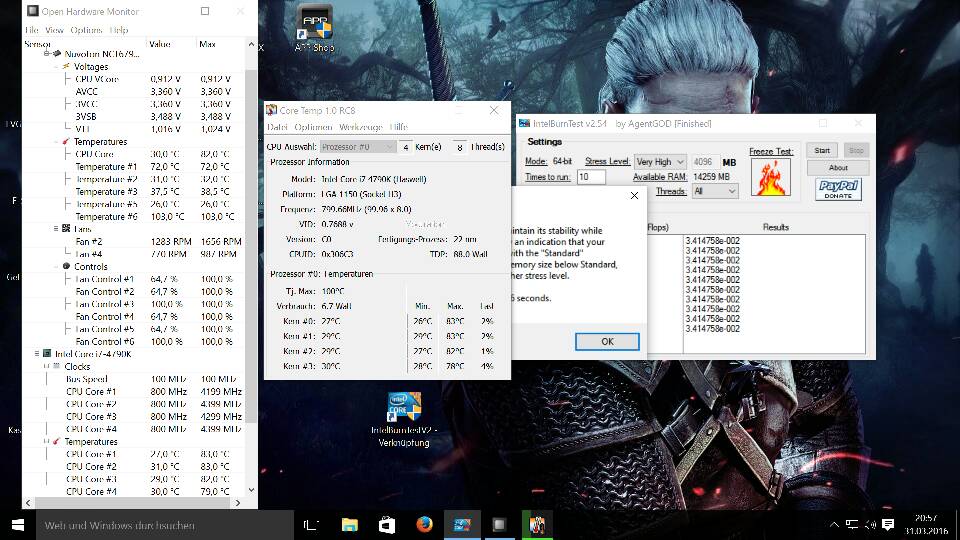Image resolution: width=960 pixels, height=540 pixels.
Task: Open the Datei menu in Core Temp
Action: click(x=277, y=127)
